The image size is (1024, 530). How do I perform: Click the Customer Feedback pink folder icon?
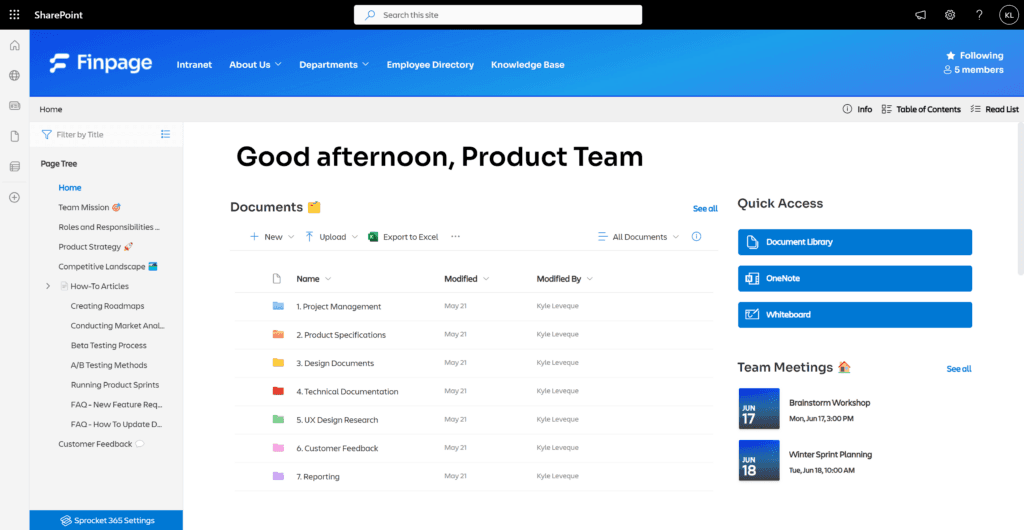(278, 448)
